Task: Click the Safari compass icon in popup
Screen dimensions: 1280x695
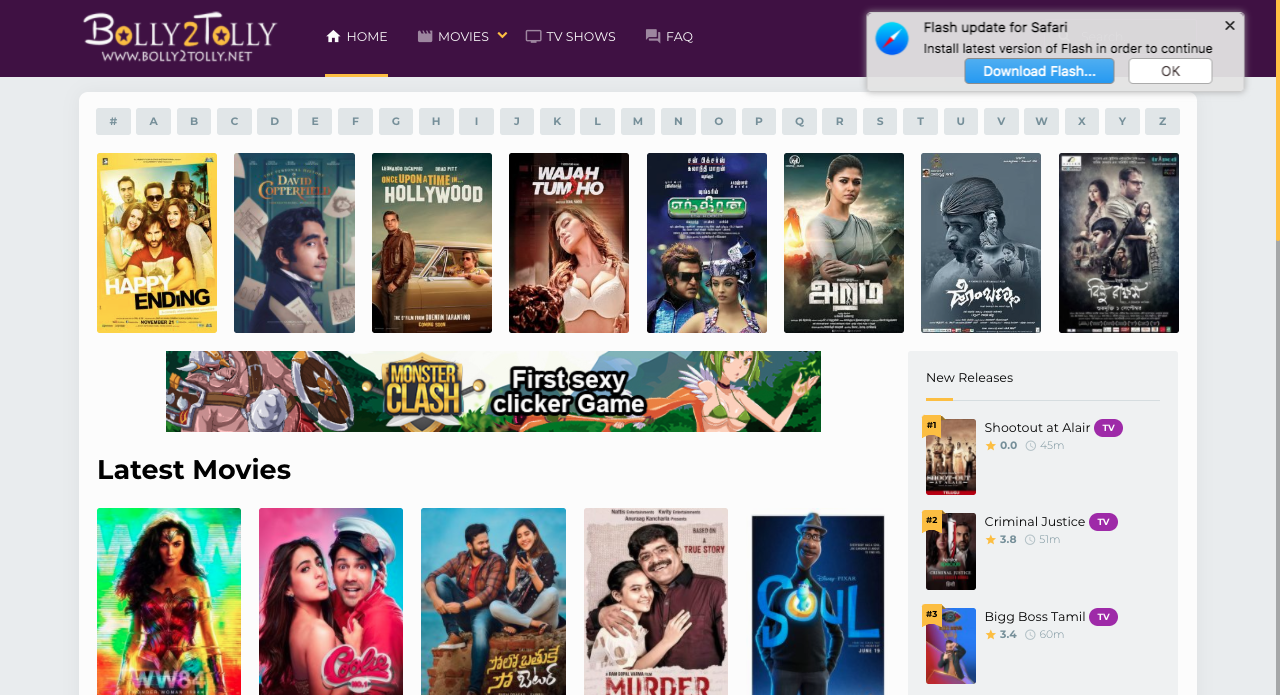Action: (x=892, y=39)
